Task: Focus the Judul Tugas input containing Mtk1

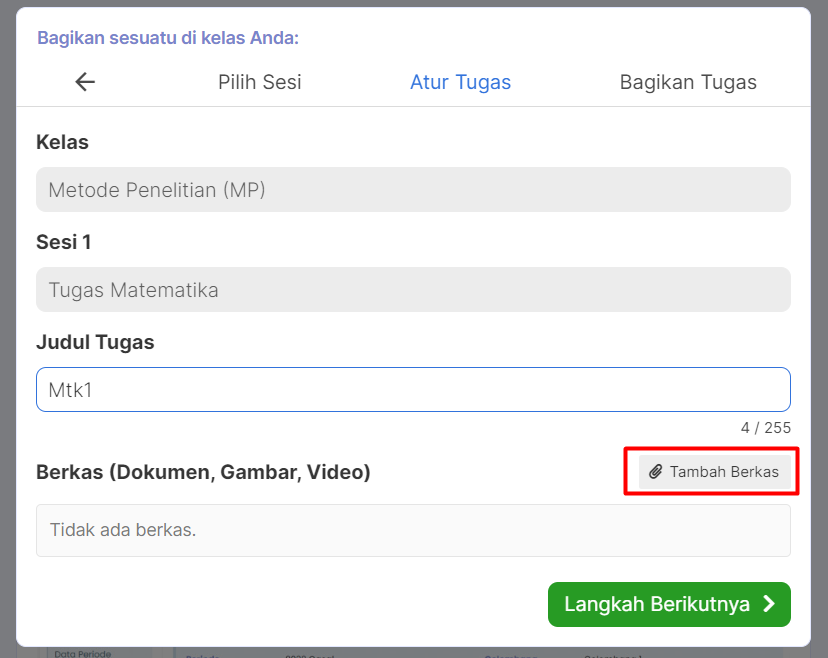Action: [413, 390]
